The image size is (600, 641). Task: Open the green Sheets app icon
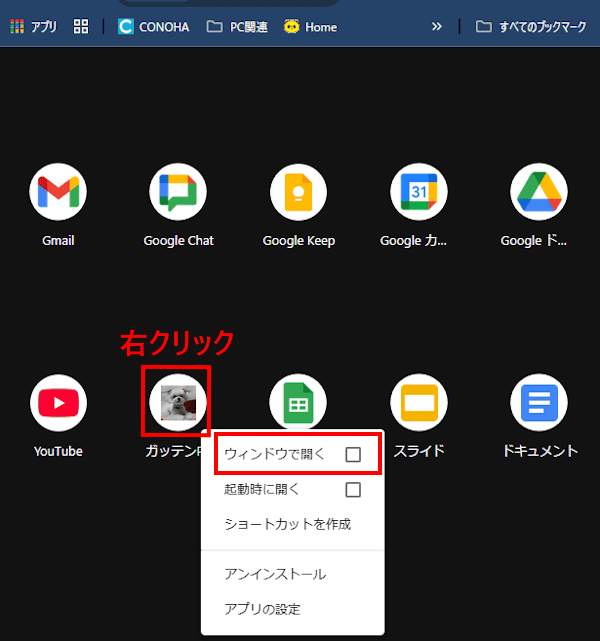point(298,402)
